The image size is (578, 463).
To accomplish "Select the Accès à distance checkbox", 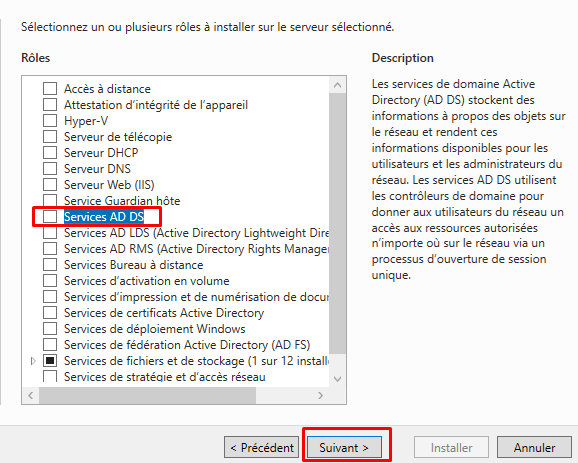I will click(50, 89).
